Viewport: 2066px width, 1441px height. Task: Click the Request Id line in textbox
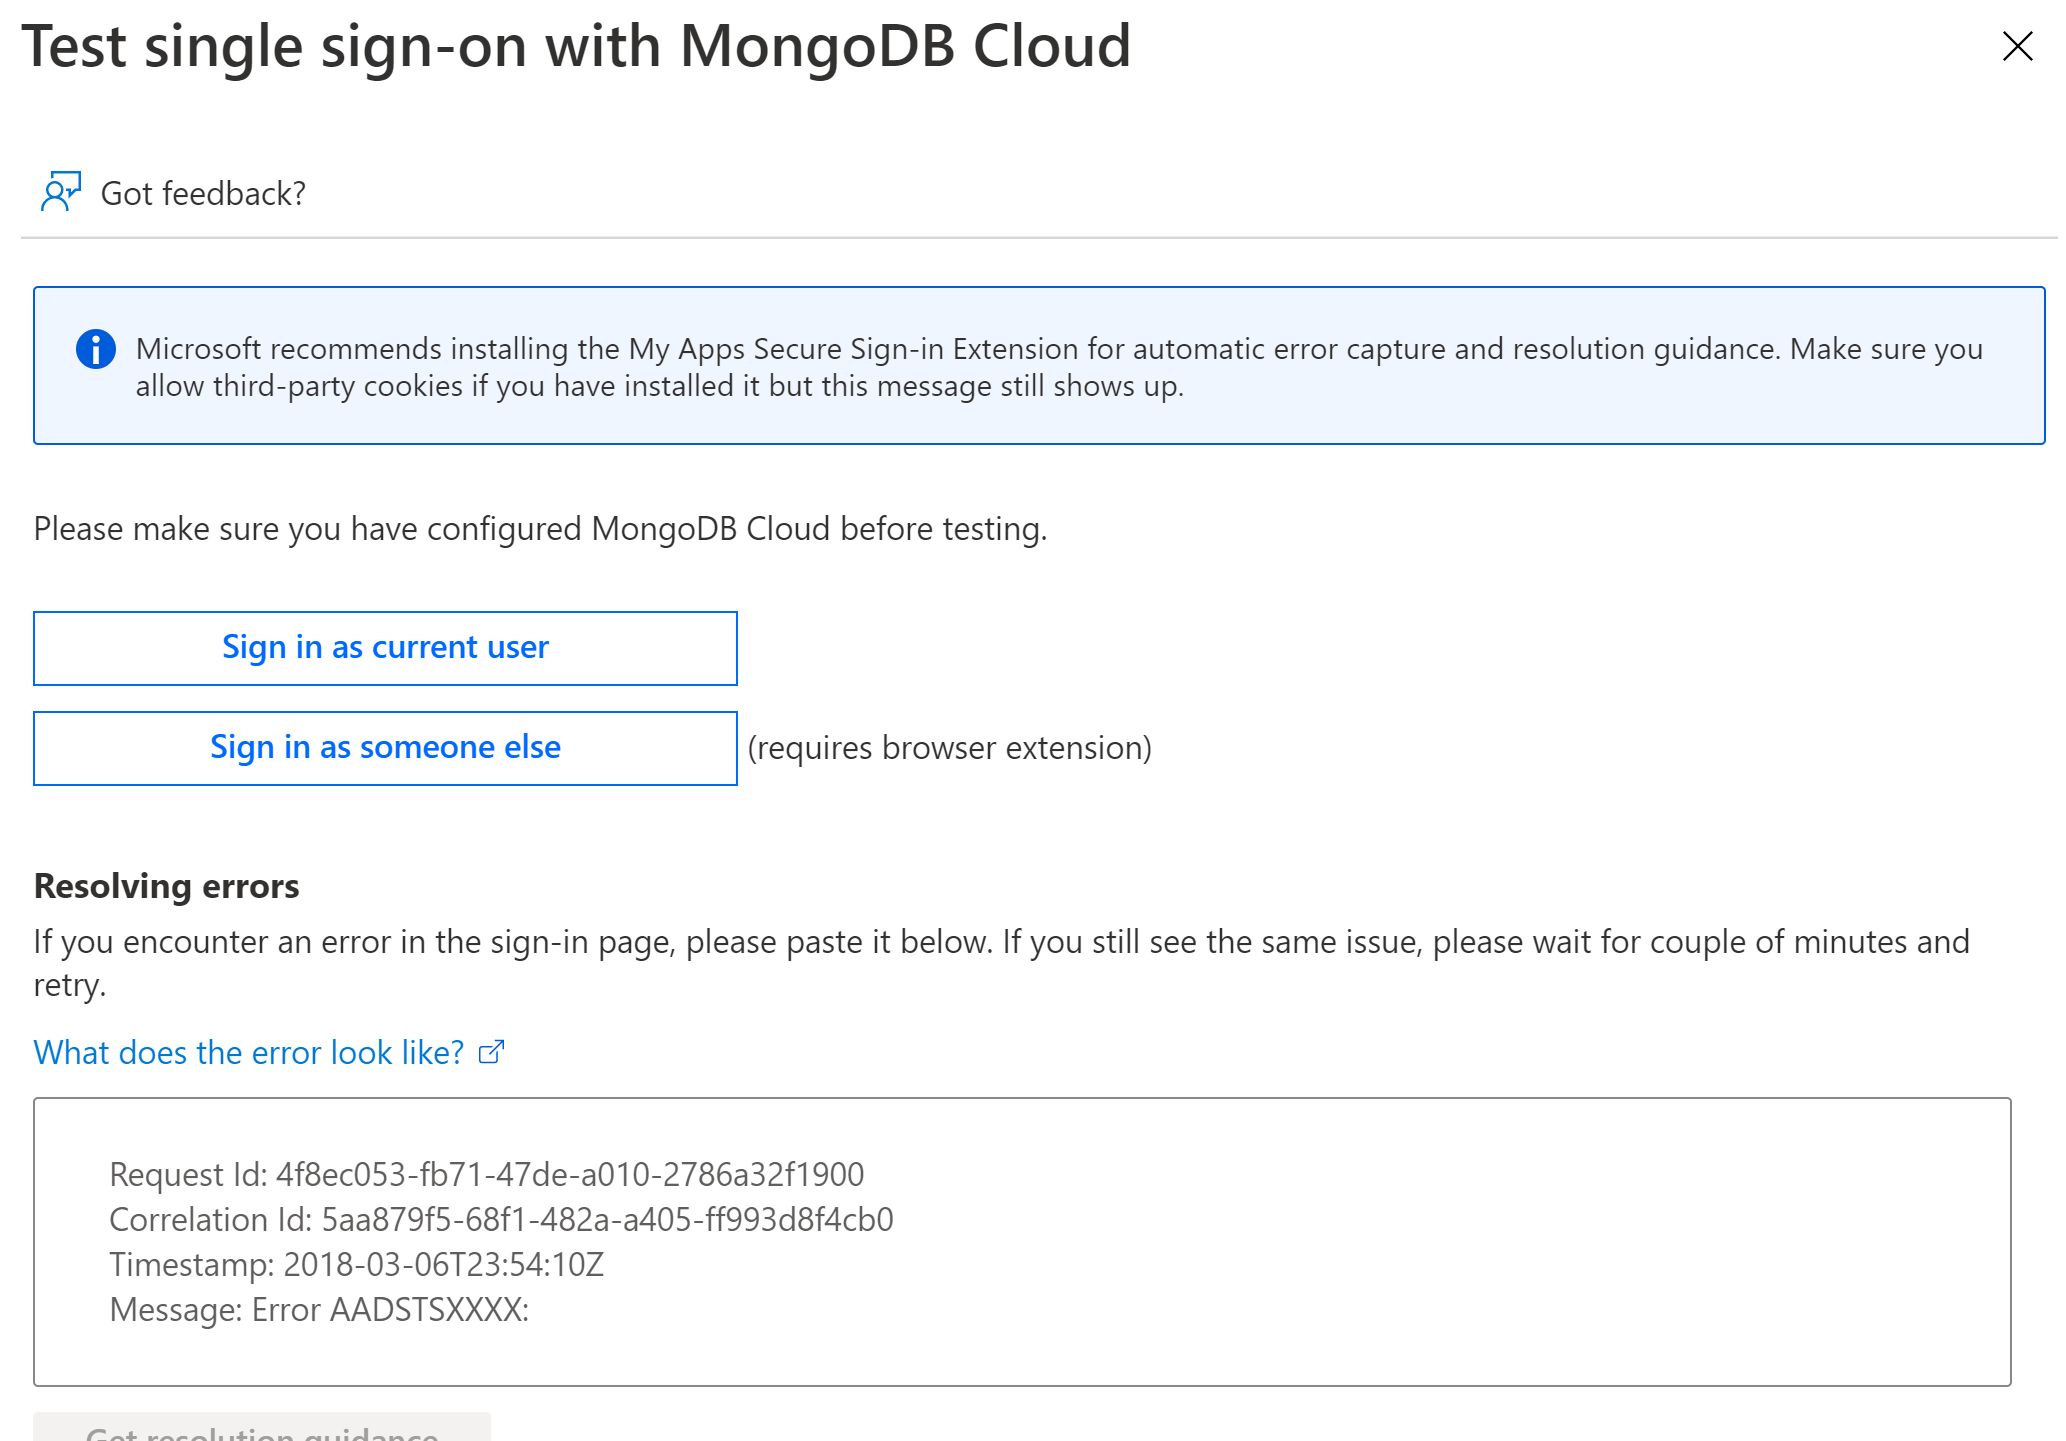pos(486,1174)
